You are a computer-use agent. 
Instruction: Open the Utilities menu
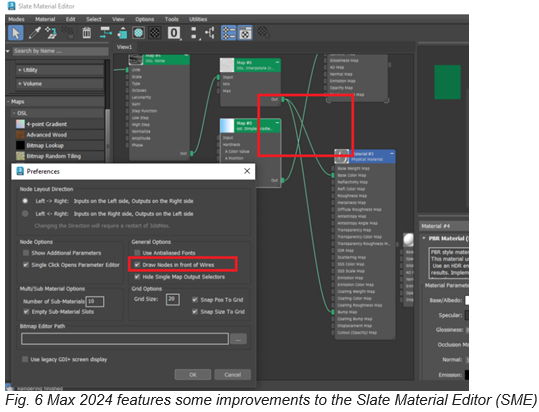(x=198, y=19)
